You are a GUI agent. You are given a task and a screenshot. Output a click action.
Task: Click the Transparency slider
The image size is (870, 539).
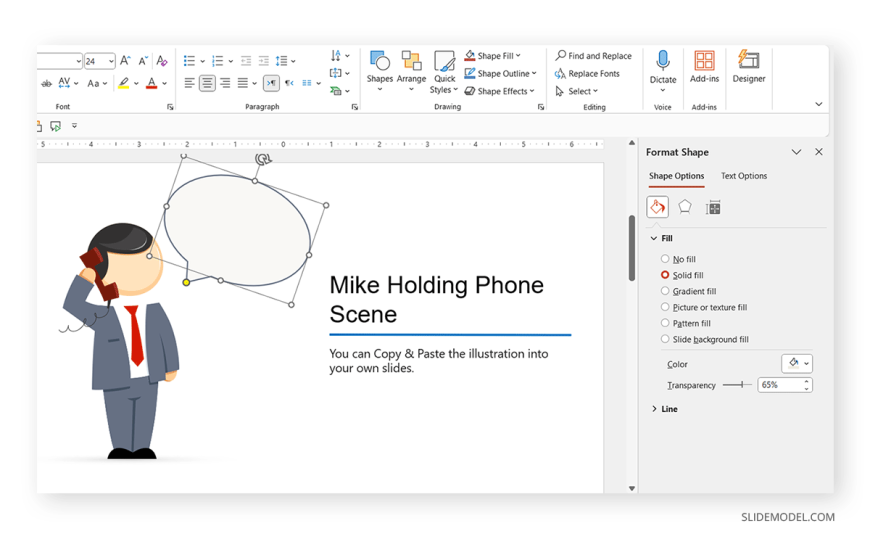click(x=737, y=385)
